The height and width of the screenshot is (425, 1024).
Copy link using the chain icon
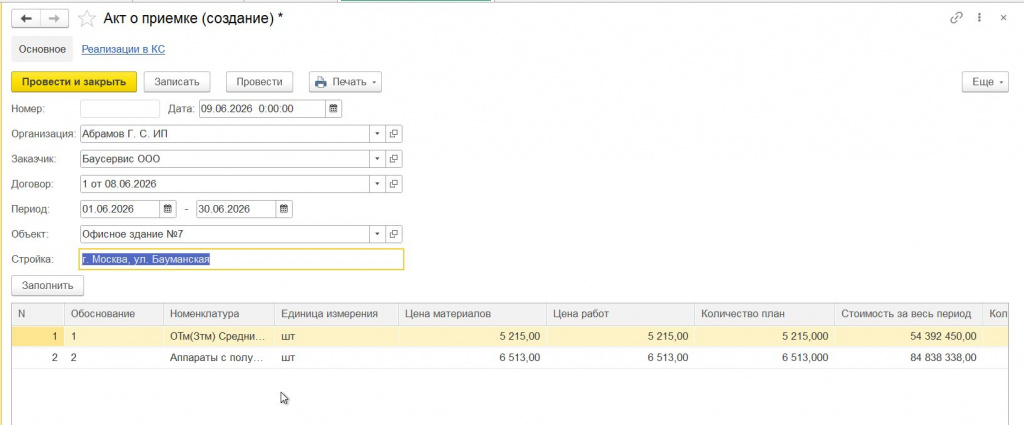(956, 18)
